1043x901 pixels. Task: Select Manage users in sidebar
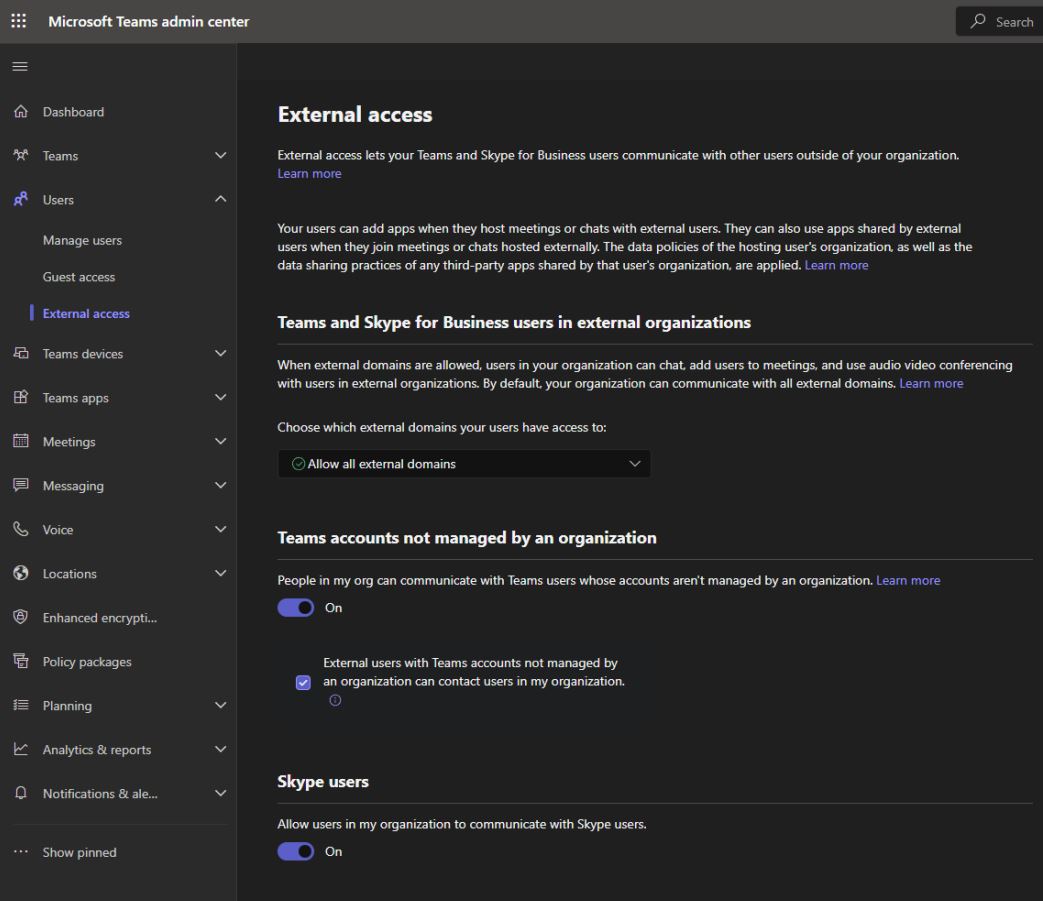coord(82,241)
